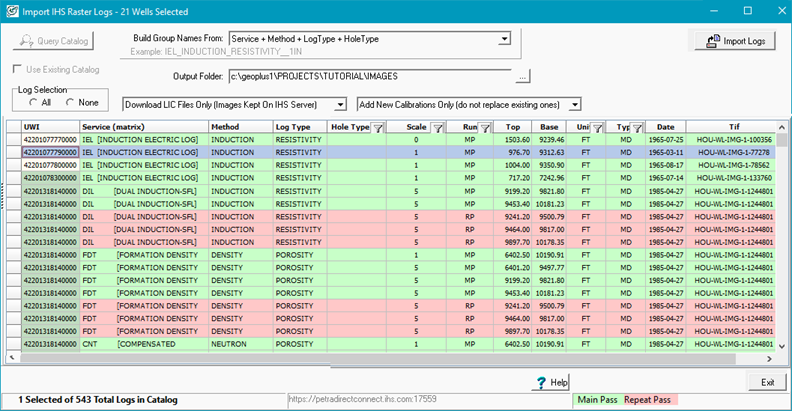
Task: Click the Query Catalog button
Action: (x=54, y=41)
